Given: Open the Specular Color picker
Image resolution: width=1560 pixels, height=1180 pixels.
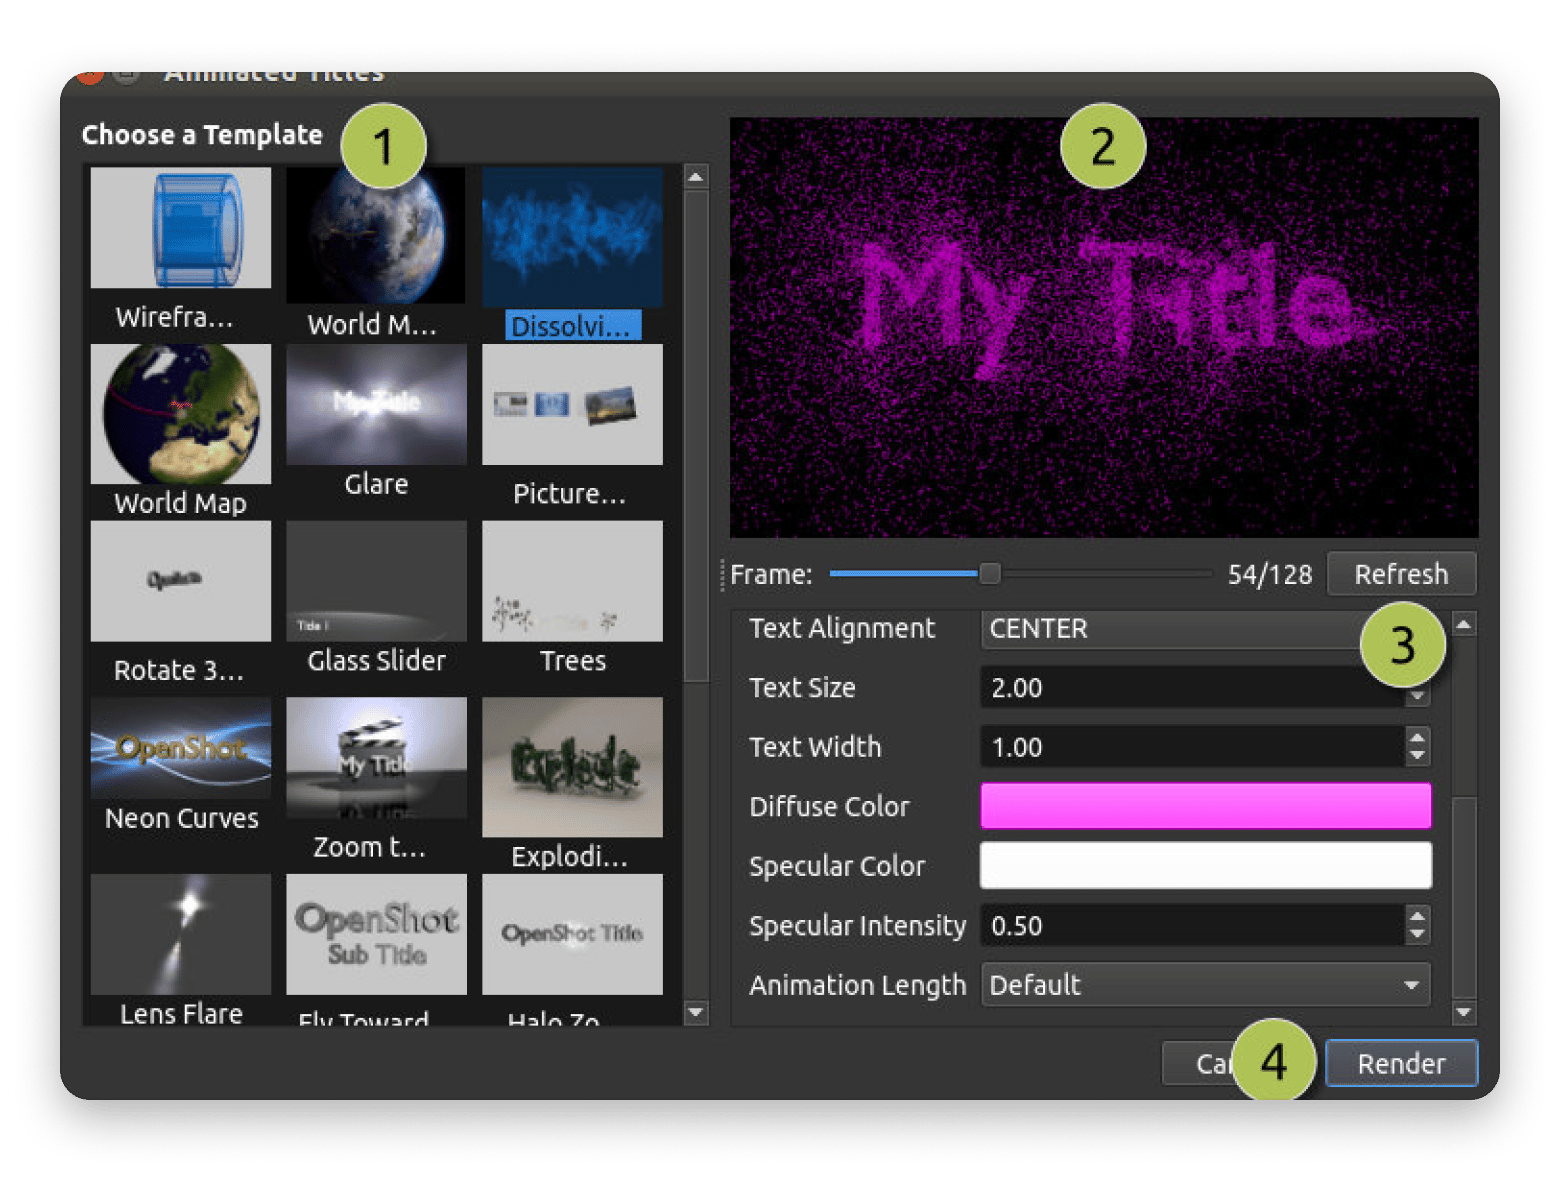Looking at the screenshot, I should 1205,865.
